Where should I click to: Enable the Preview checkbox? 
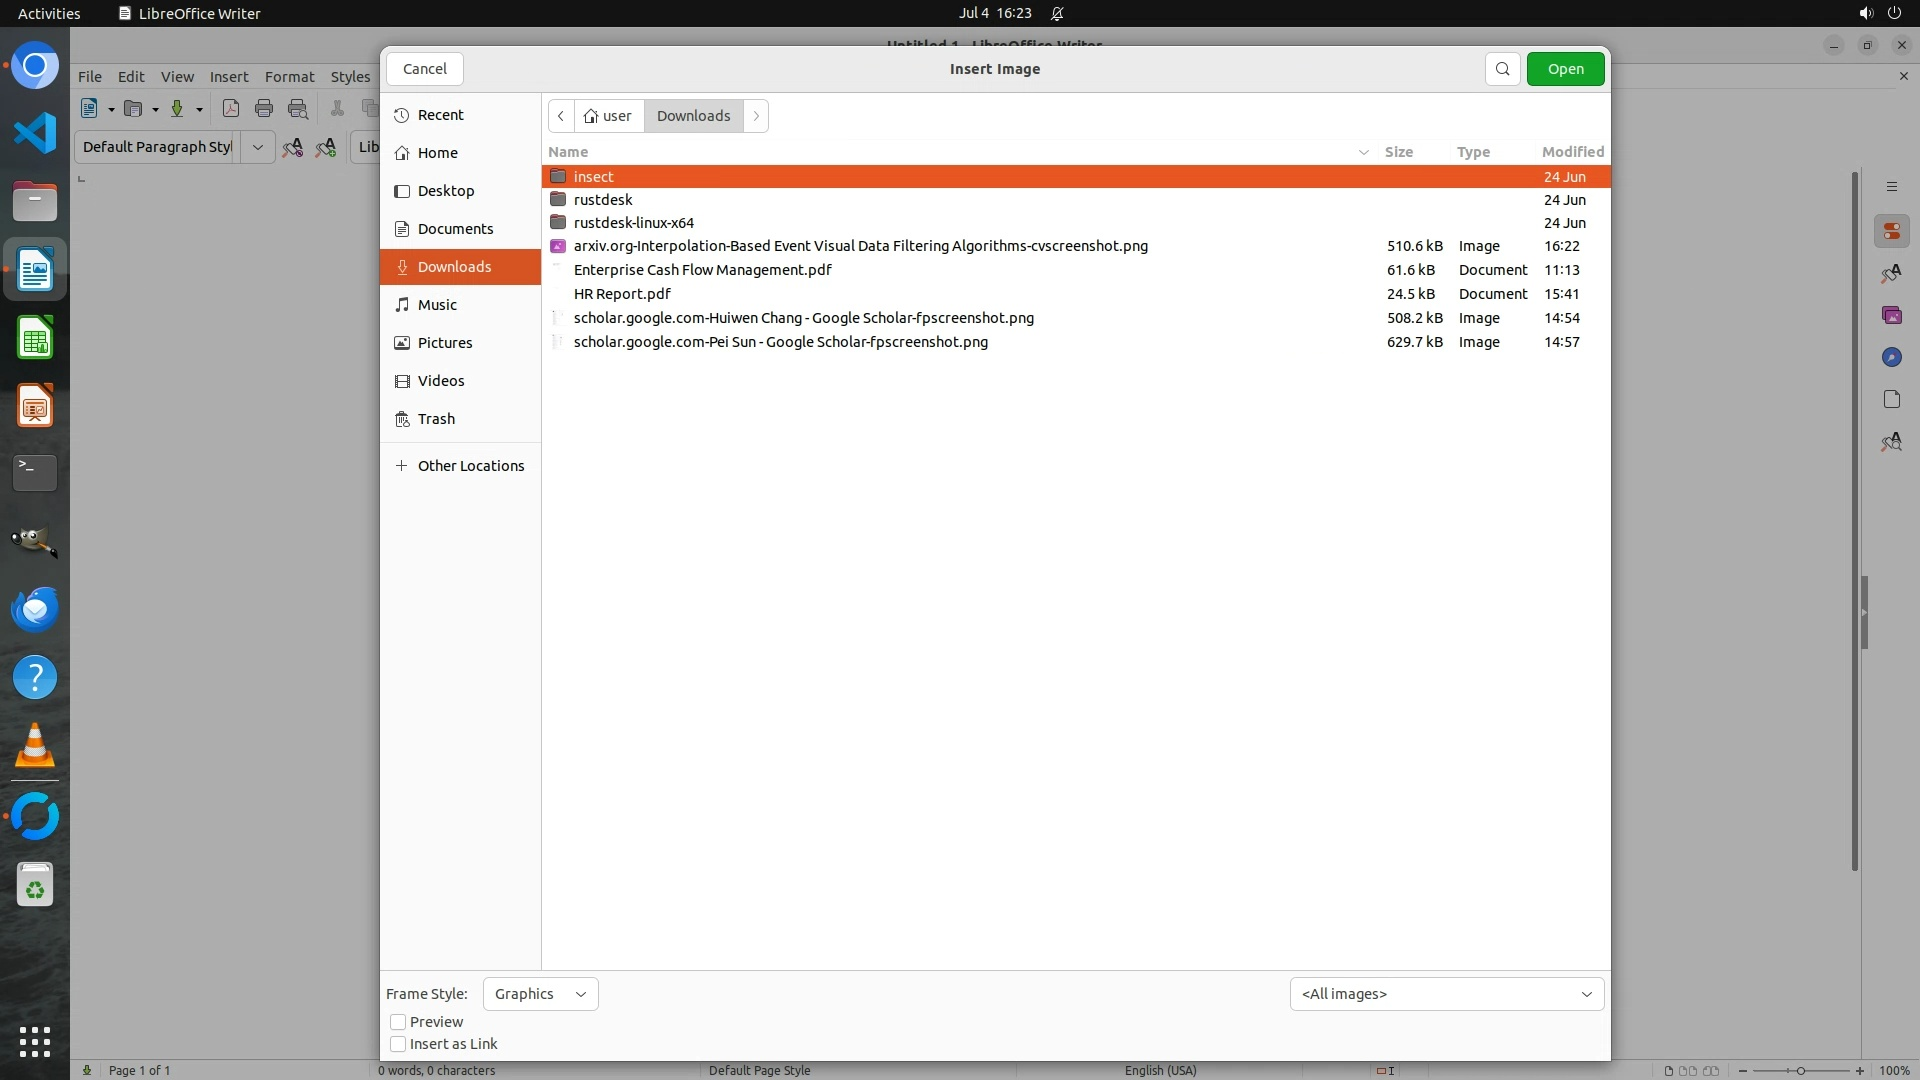click(x=398, y=1022)
